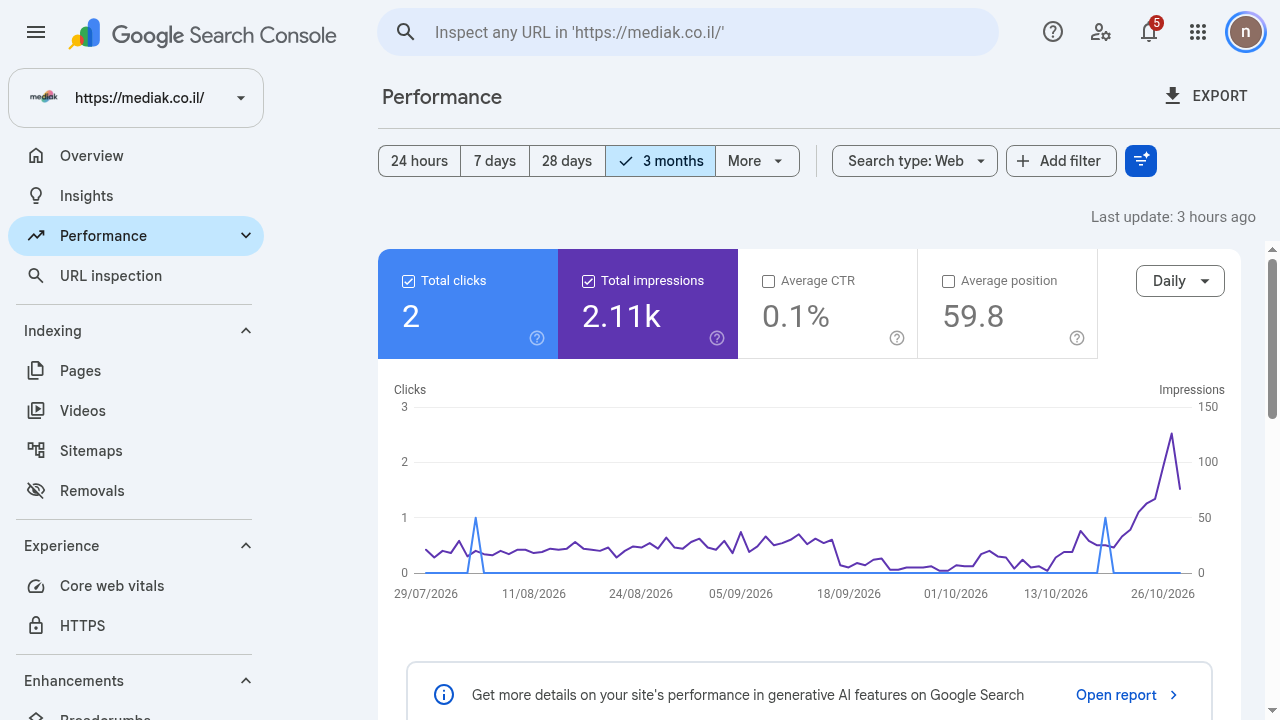
Task: Open Overview from the sidebar
Action: coord(136,156)
